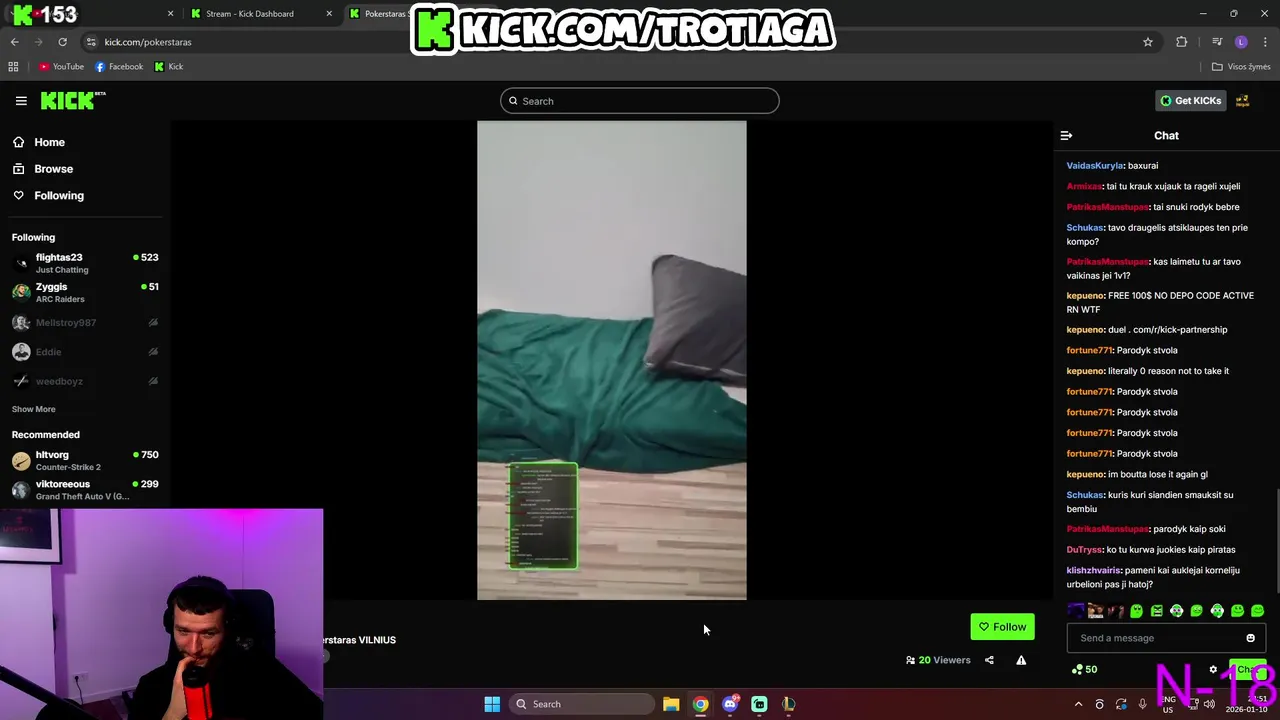Open Streamlabs icon in taskbar

tap(759, 704)
